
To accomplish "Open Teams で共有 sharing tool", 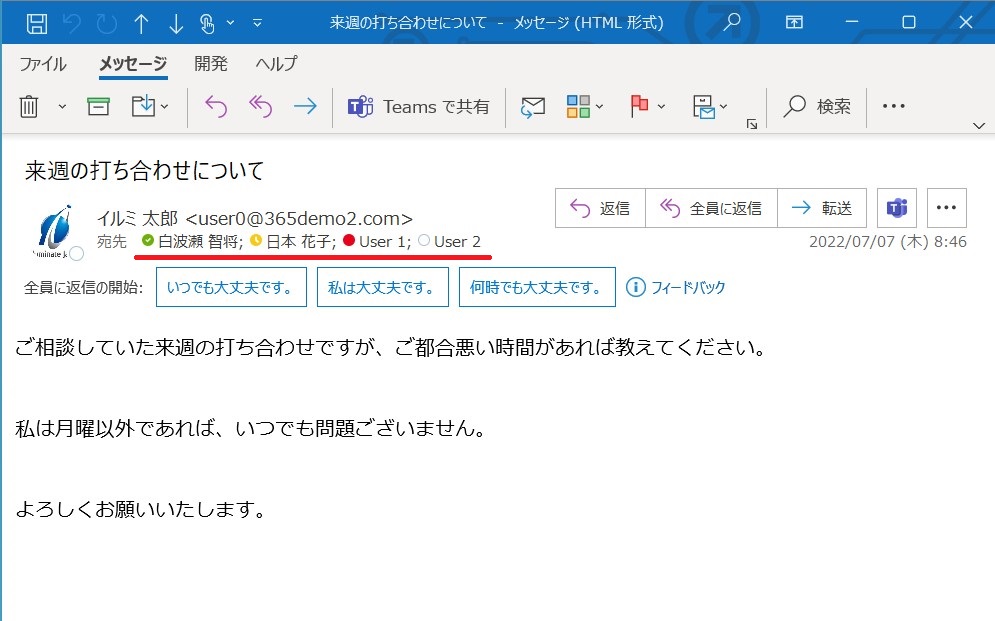I will [417, 105].
